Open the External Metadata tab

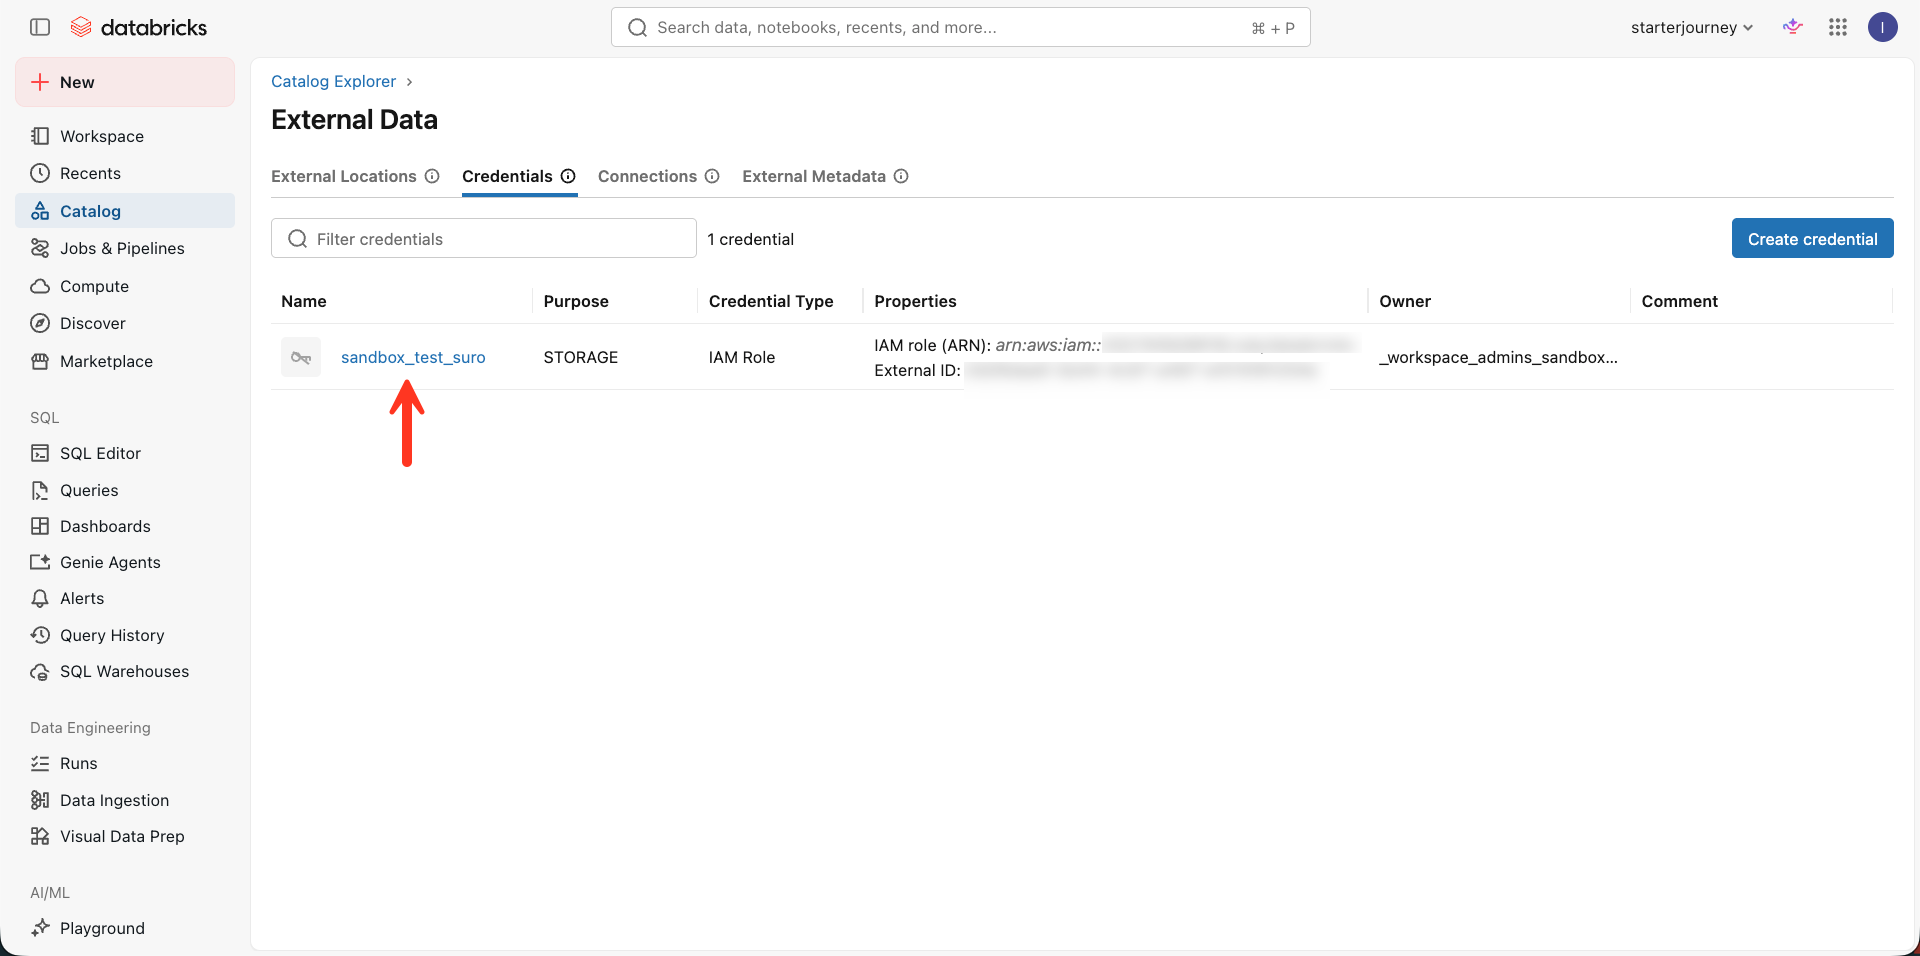(x=814, y=176)
